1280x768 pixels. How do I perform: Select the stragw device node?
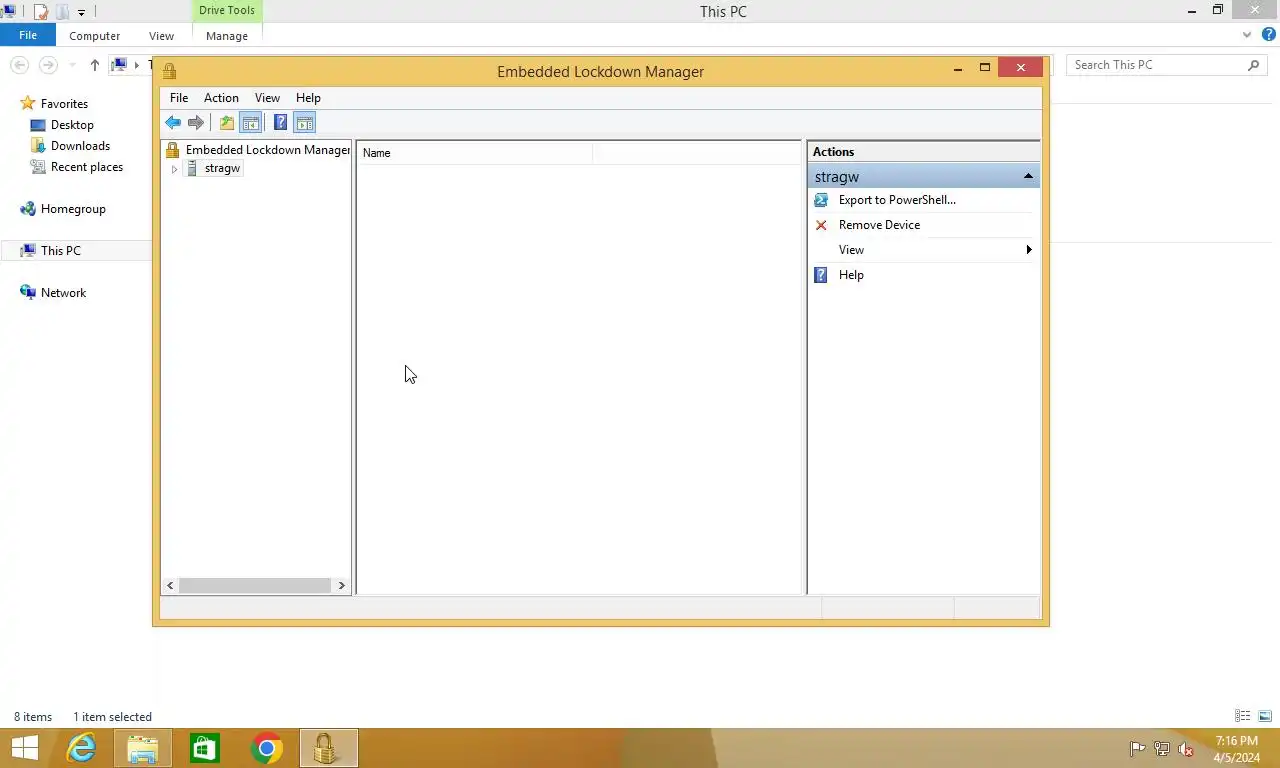coord(222,168)
